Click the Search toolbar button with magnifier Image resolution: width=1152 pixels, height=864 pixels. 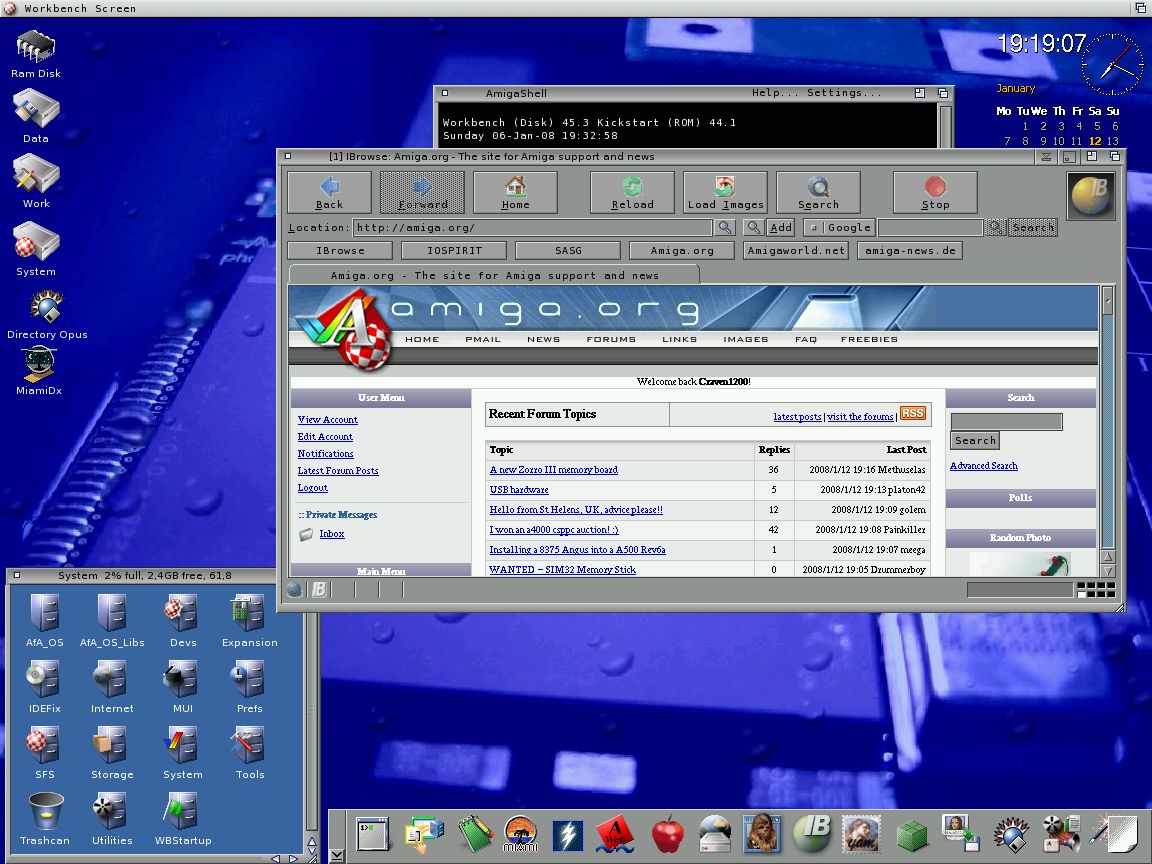(x=818, y=192)
